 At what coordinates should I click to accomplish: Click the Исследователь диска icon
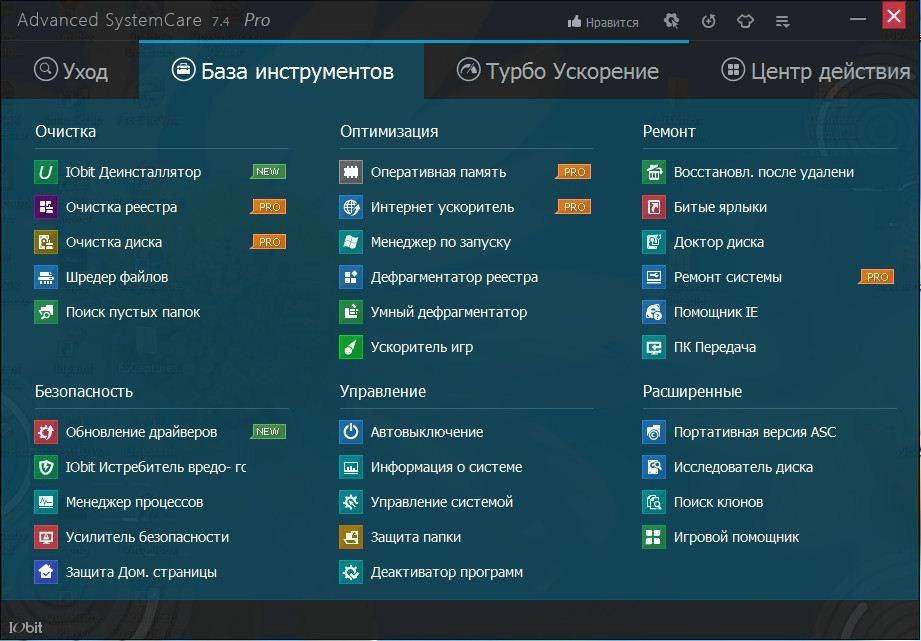654,467
